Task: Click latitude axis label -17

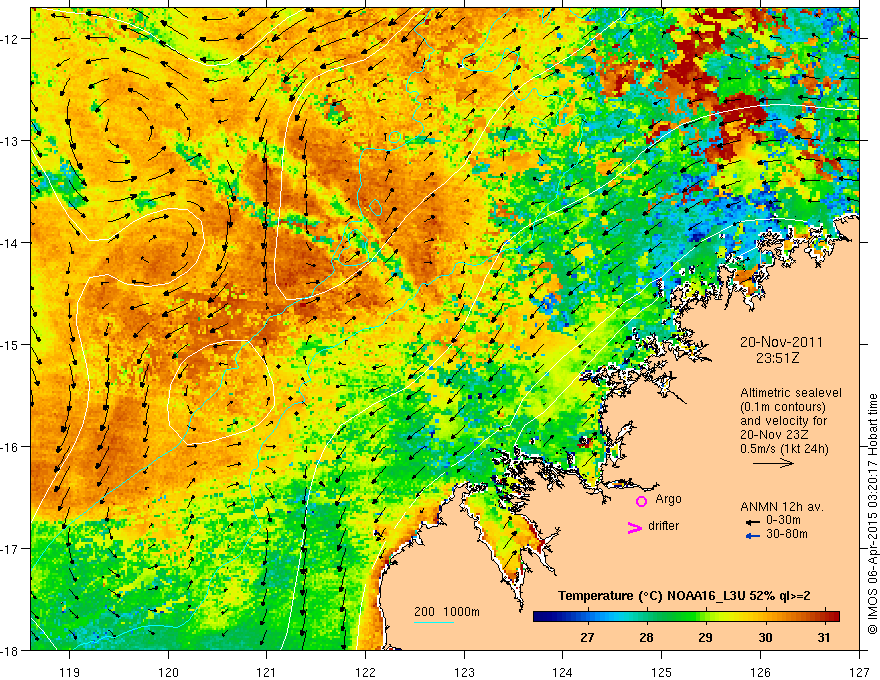Action: pos(10,548)
